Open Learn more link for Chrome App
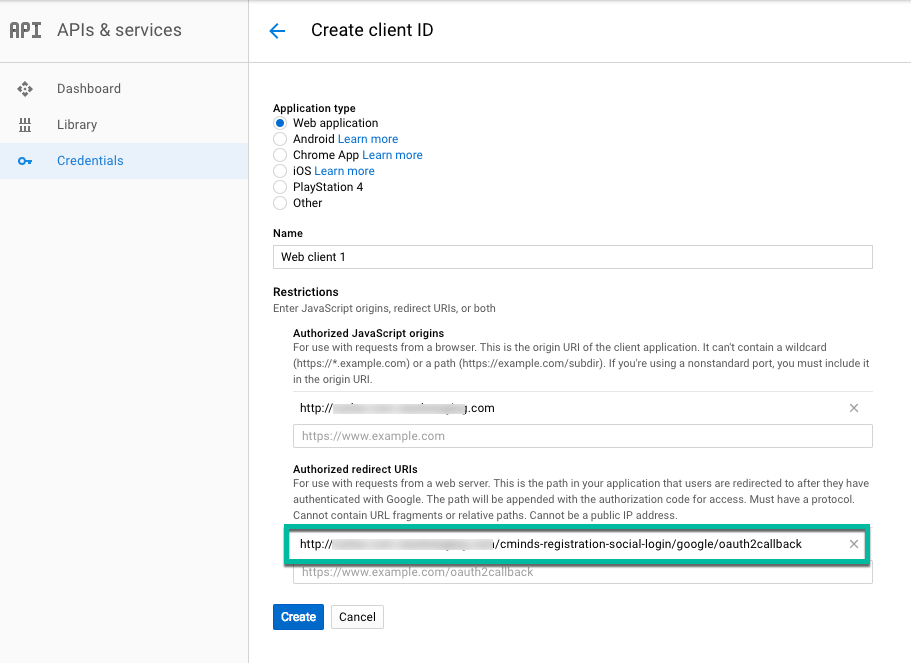 tap(392, 155)
